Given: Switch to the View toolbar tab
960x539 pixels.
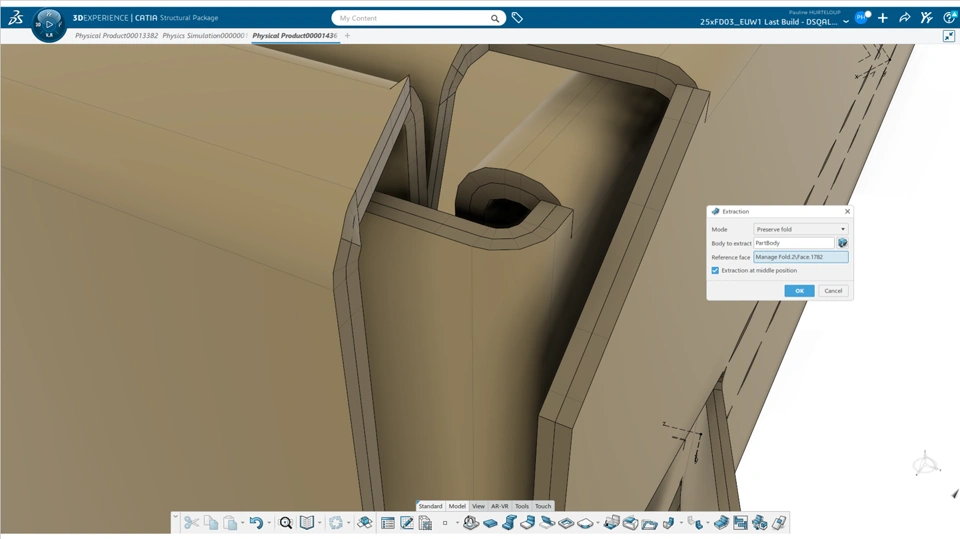Looking at the screenshot, I should (478, 506).
